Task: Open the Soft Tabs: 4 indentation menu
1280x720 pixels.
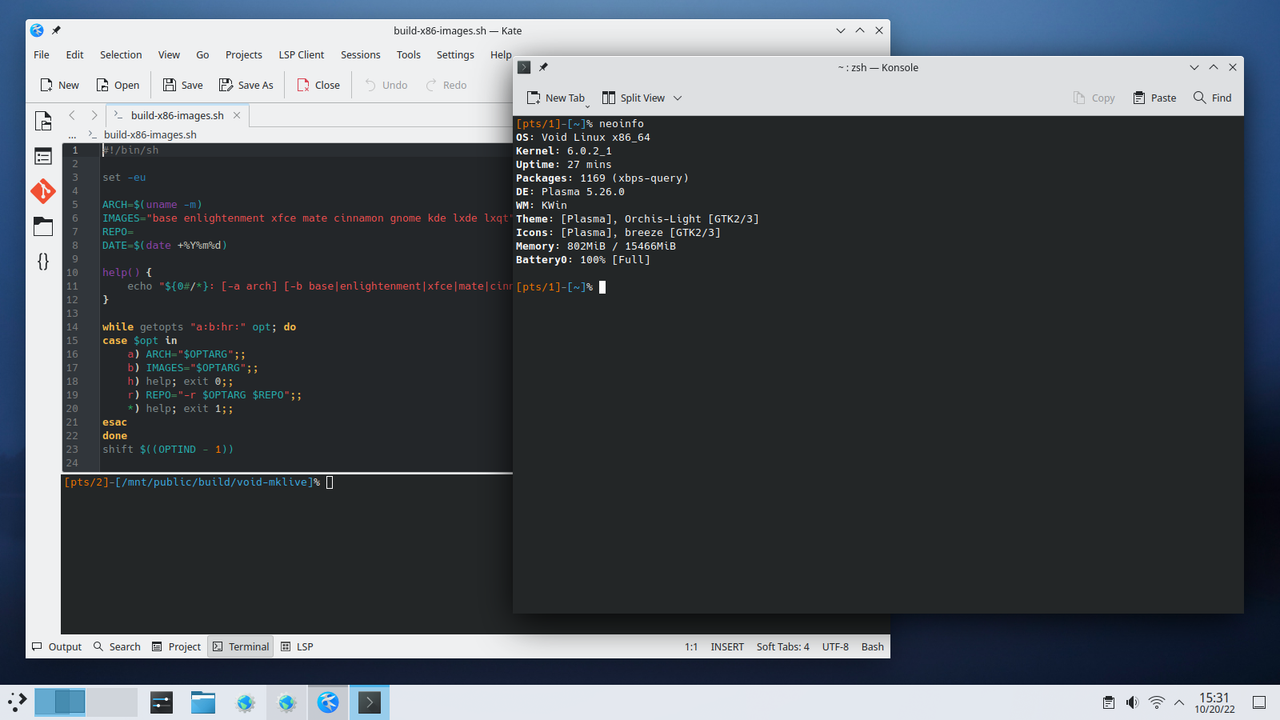Action: pos(783,647)
